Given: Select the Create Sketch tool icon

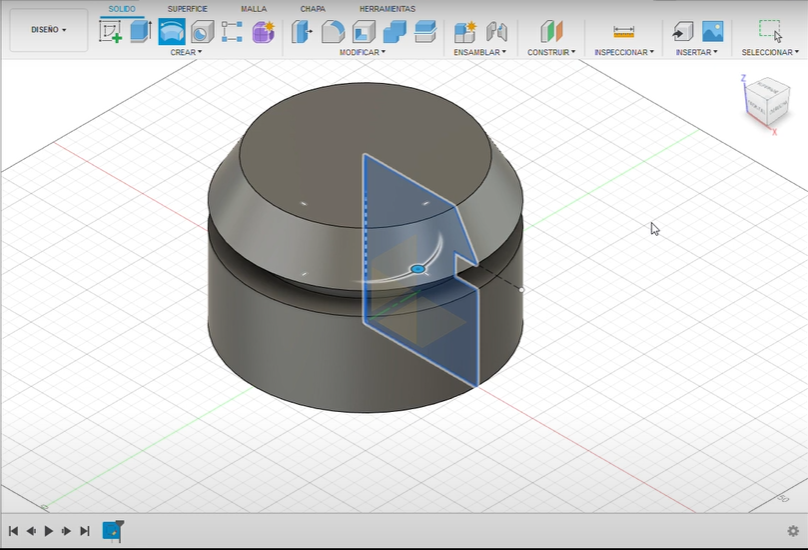Looking at the screenshot, I should (x=110, y=31).
